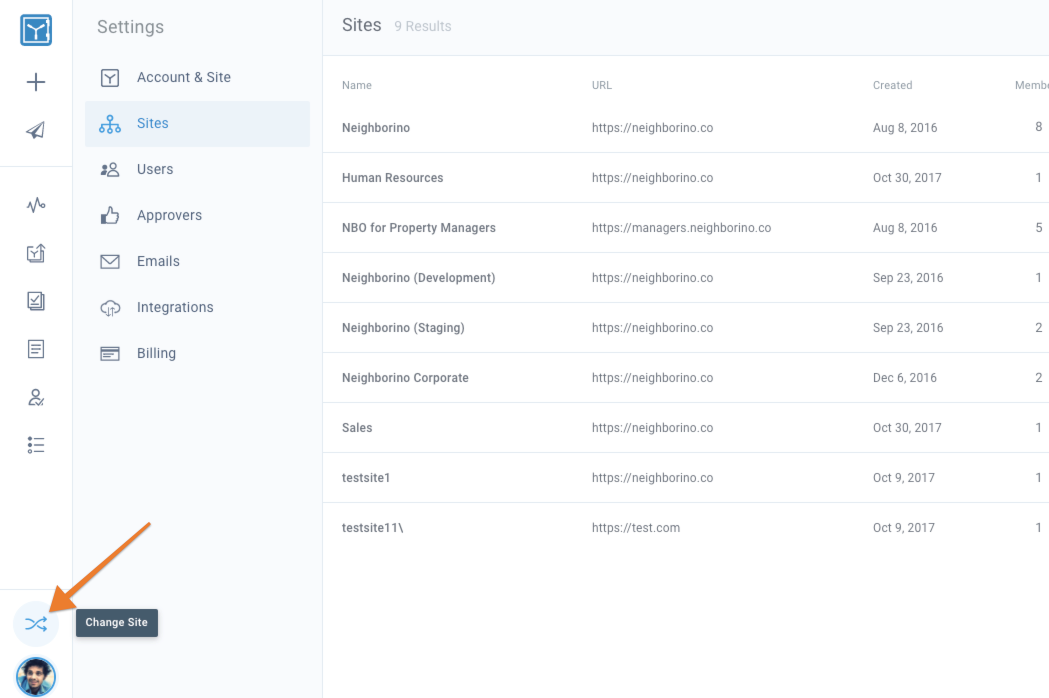This screenshot has height=698, width=1049.
Task: Select the Human Resources site
Action: [x=686, y=178]
